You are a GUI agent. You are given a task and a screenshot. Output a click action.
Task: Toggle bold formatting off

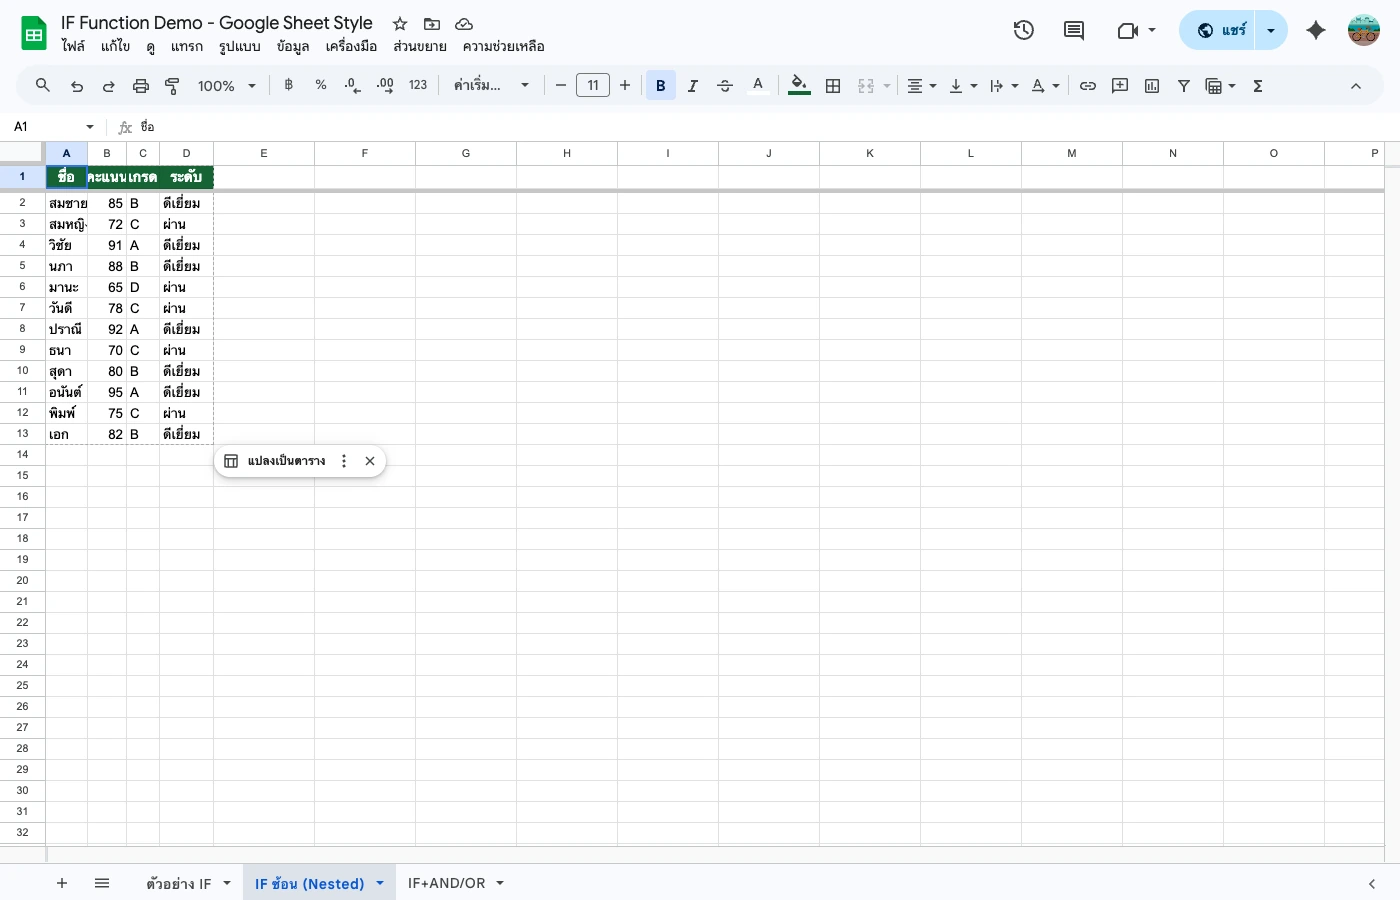click(x=660, y=86)
